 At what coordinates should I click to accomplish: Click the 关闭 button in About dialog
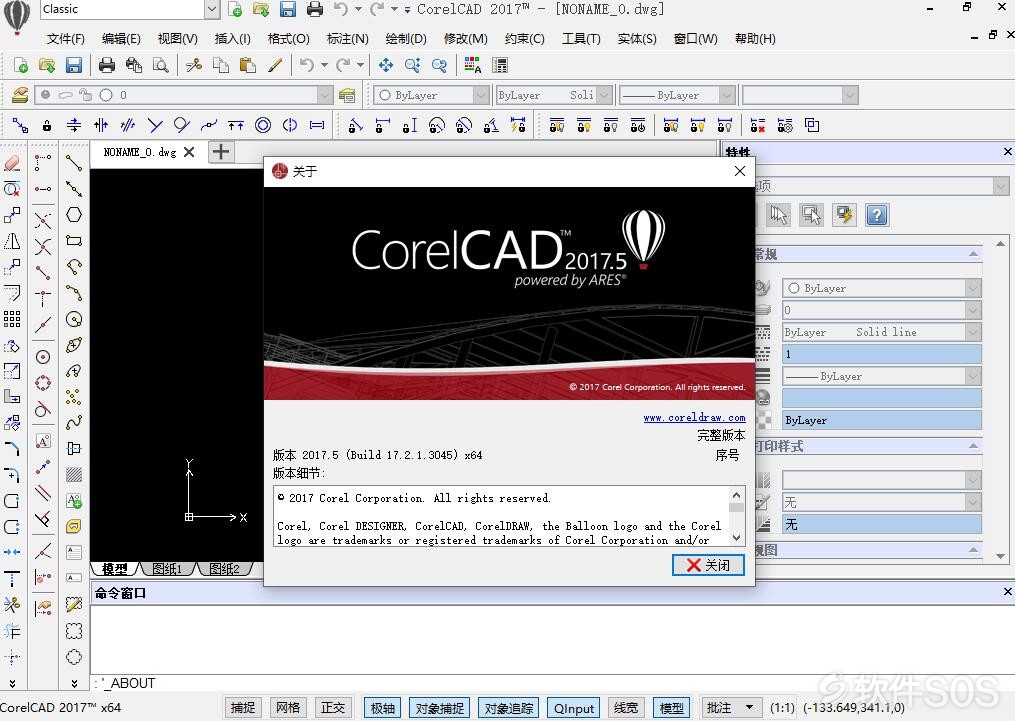[708, 565]
